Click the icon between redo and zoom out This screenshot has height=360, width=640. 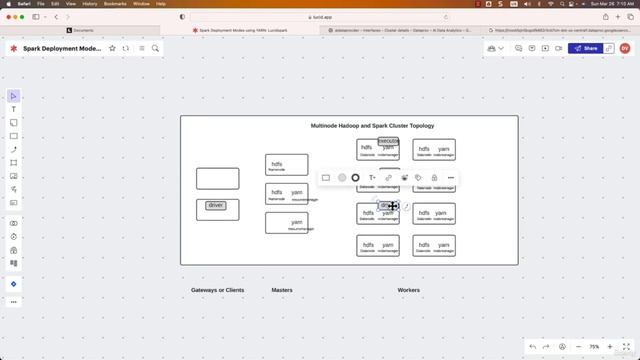click(562, 347)
